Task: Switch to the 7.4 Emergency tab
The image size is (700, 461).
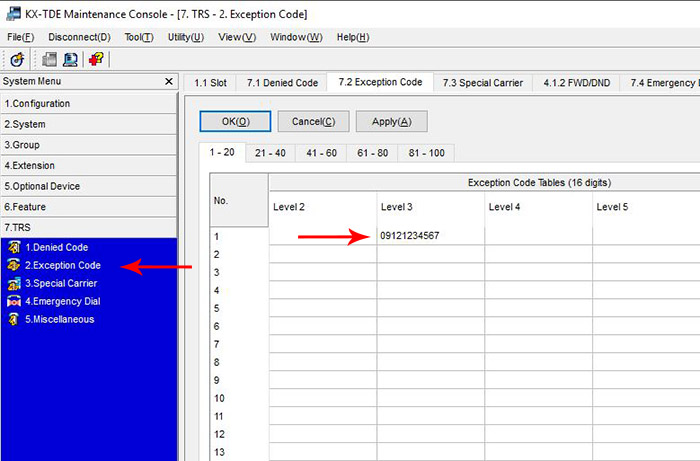Action: tap(662, 83)
